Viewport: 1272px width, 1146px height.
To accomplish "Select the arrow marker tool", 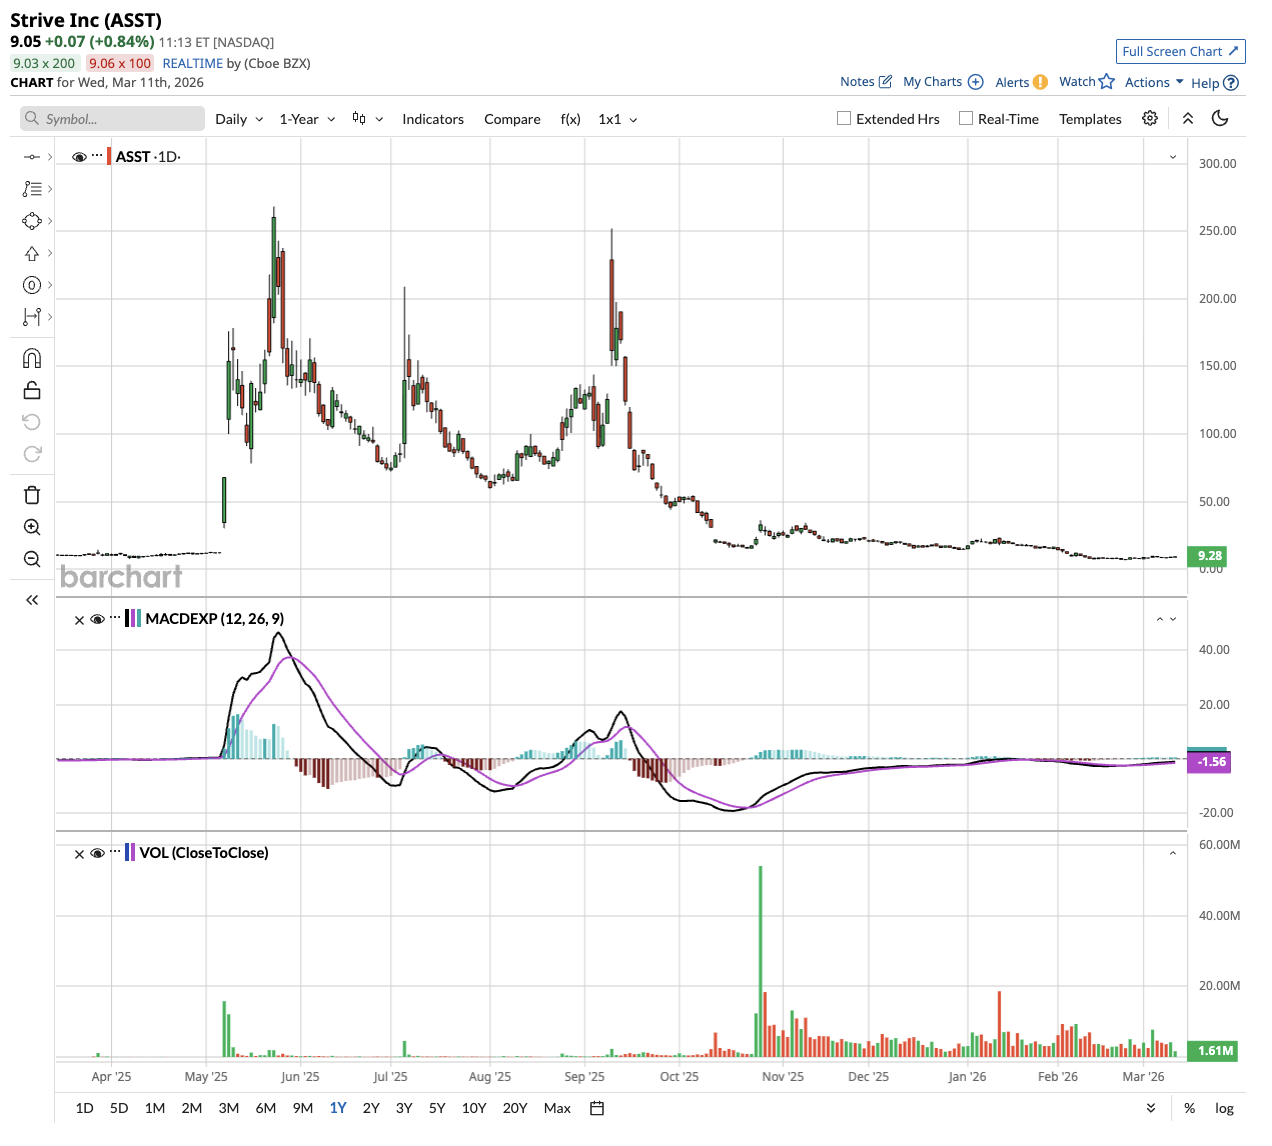I will point(32,253).
